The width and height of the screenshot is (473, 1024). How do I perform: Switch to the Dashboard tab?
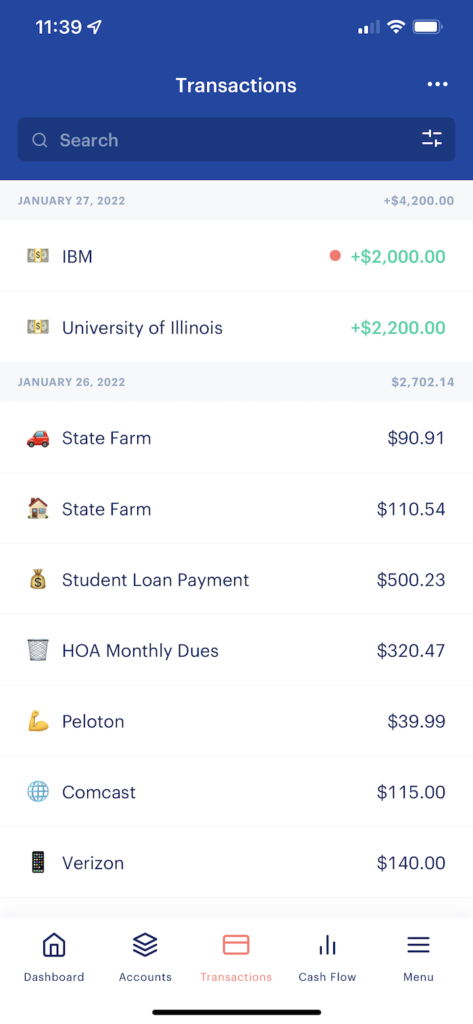tap(54, 957)
